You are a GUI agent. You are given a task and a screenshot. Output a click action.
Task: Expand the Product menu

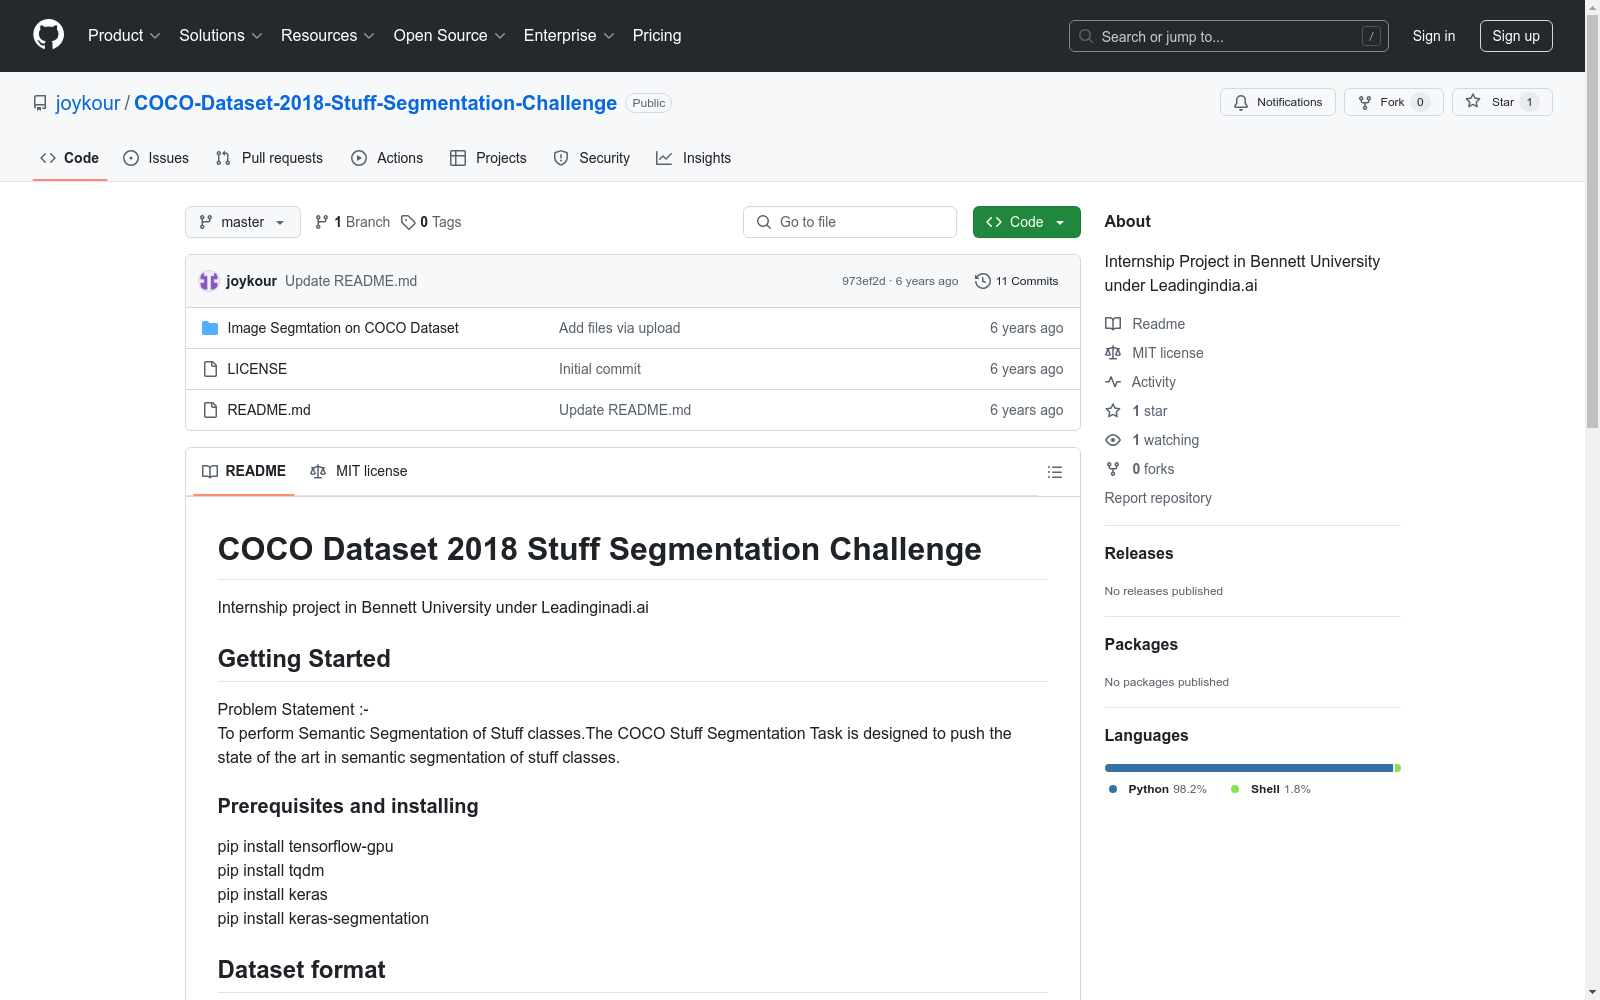[124, 35]
